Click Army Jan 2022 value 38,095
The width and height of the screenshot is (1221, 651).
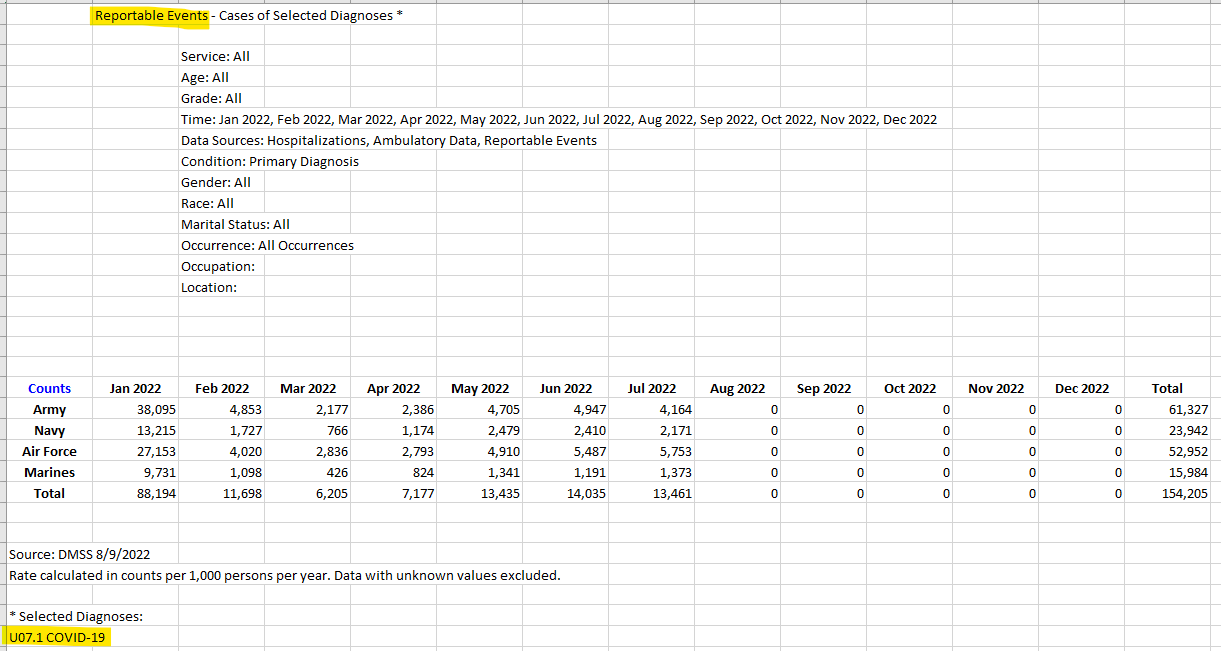point(157,409)
